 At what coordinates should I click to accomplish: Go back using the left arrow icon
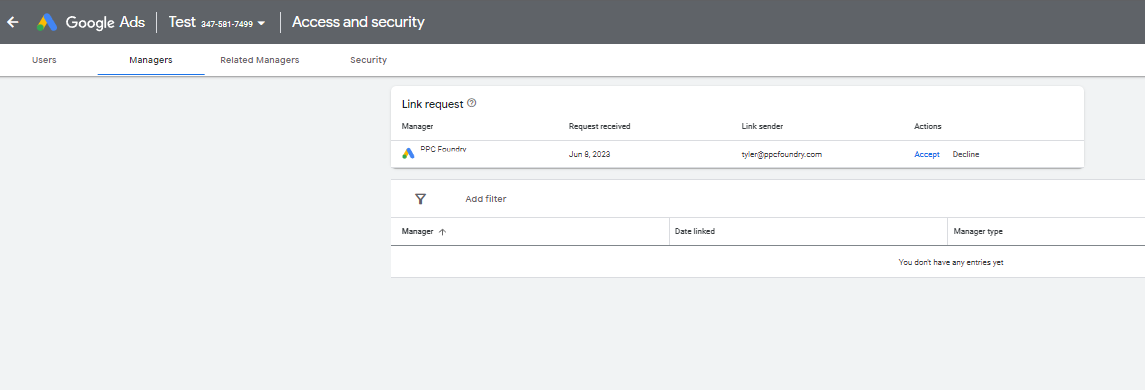coord(12,22)
